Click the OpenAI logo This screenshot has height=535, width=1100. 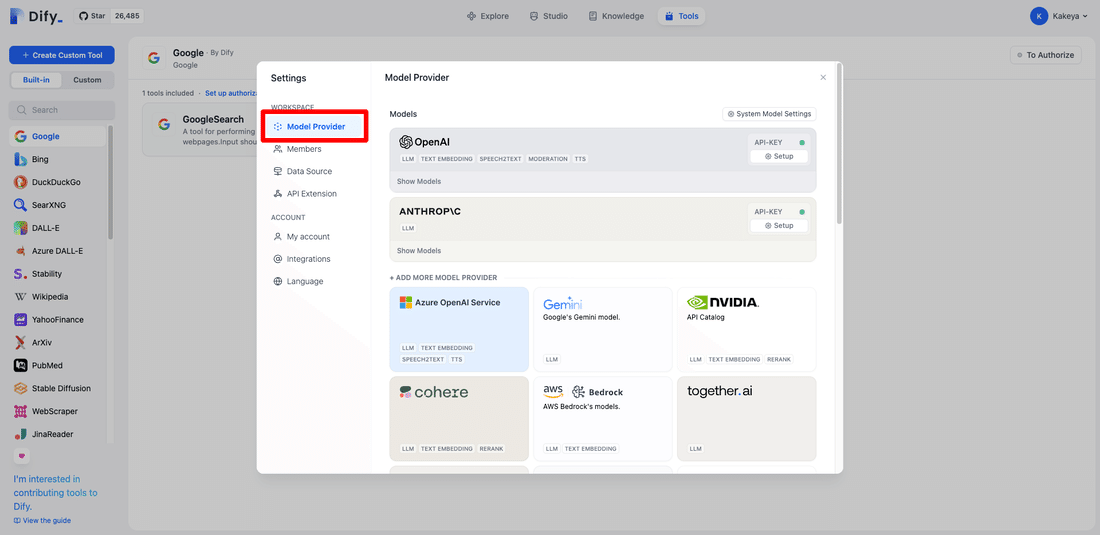coord(424,142)
